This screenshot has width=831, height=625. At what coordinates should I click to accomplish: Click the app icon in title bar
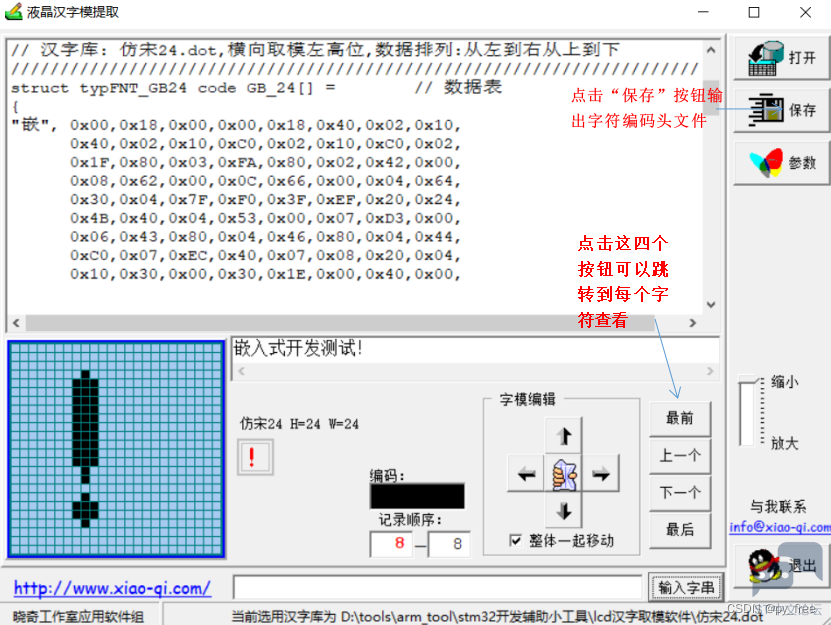[x=14, y=12]
